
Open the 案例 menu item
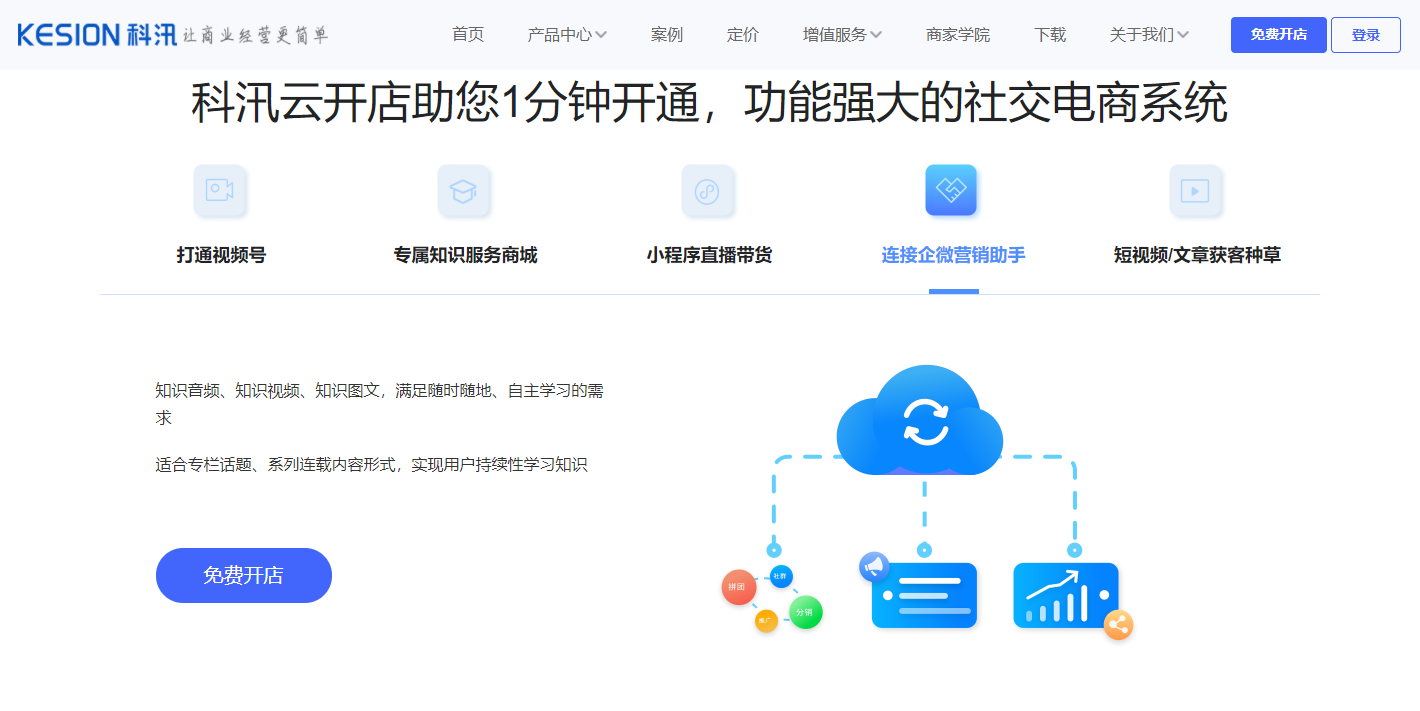click(x=667, y=35)
